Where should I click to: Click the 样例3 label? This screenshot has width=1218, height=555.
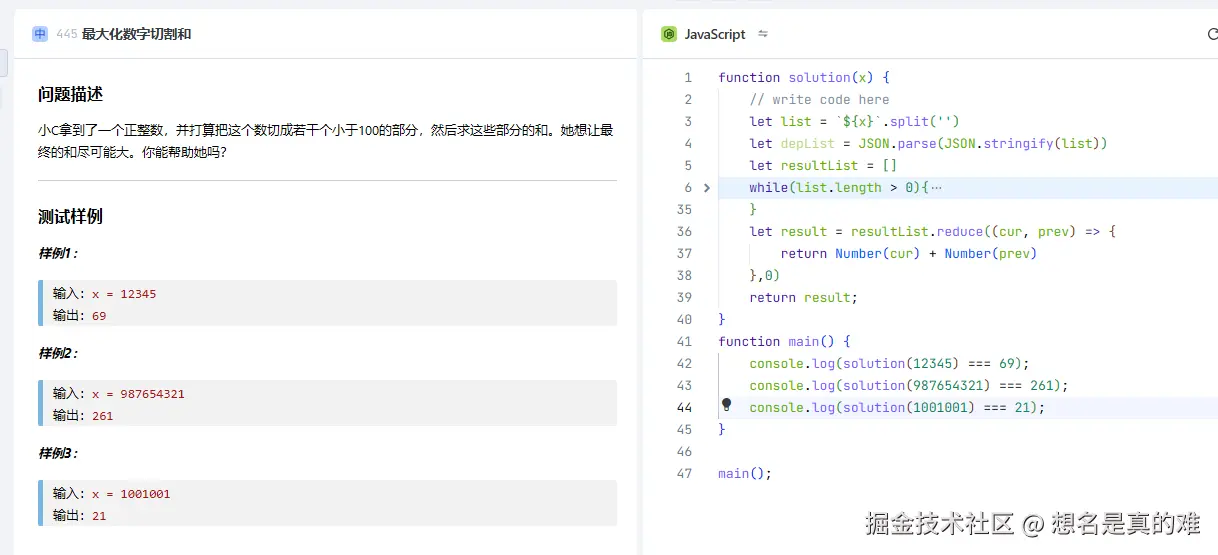click(58, 453)
